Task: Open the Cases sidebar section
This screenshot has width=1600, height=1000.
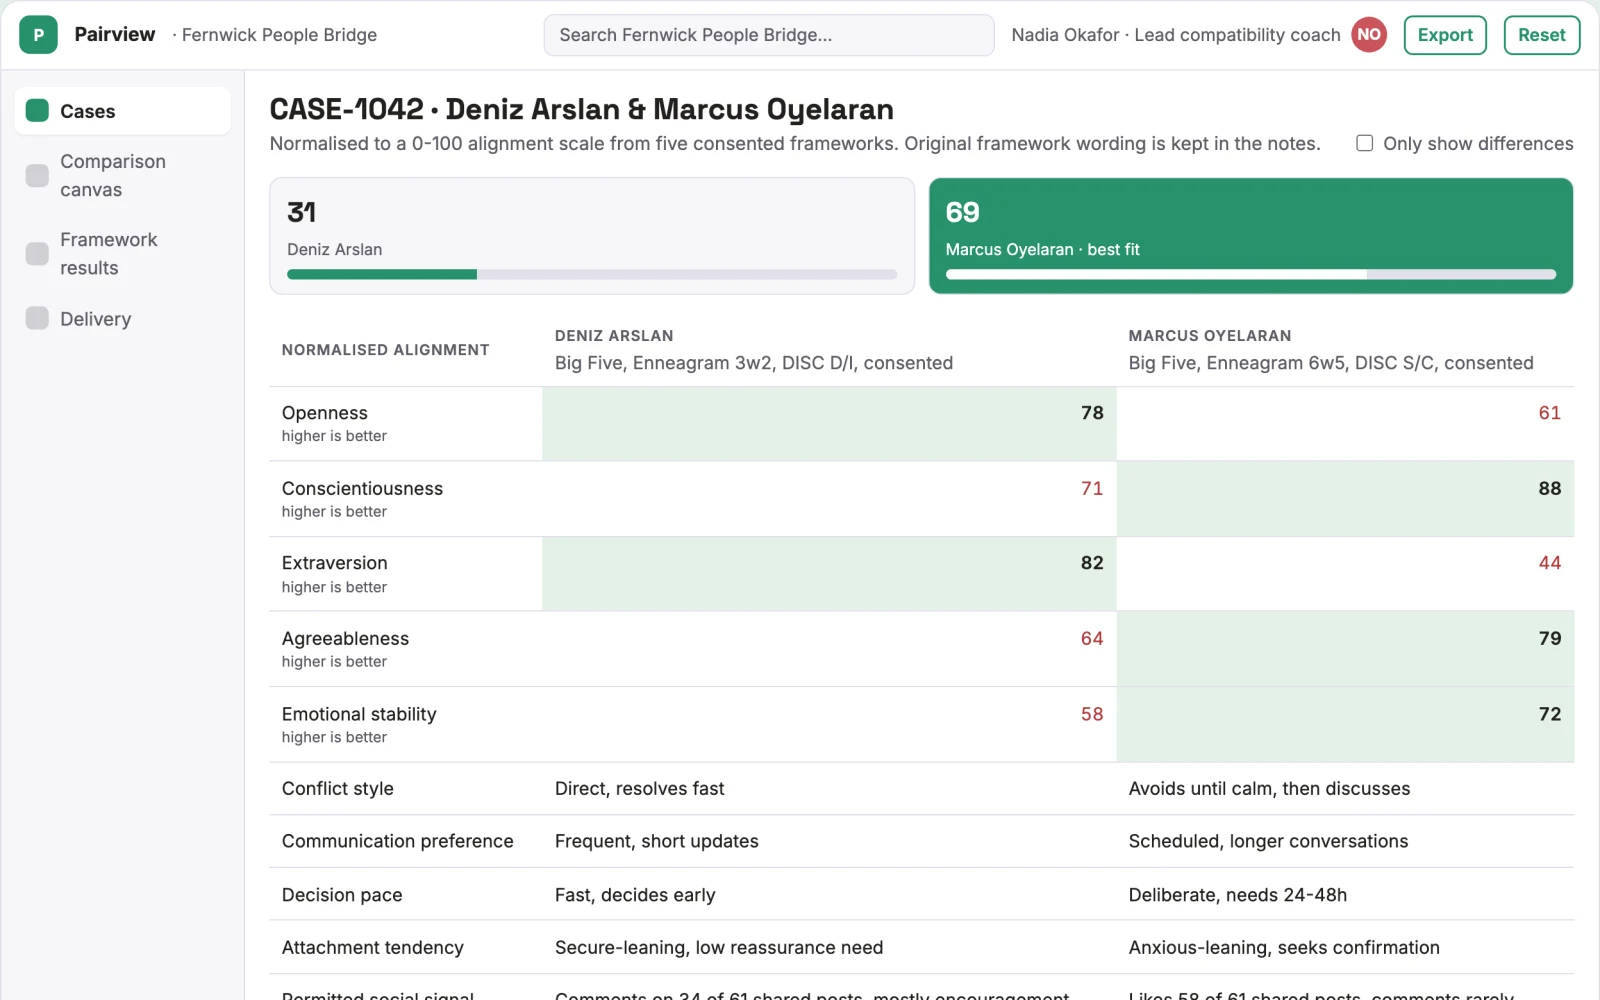Action: tap(122, 111)
